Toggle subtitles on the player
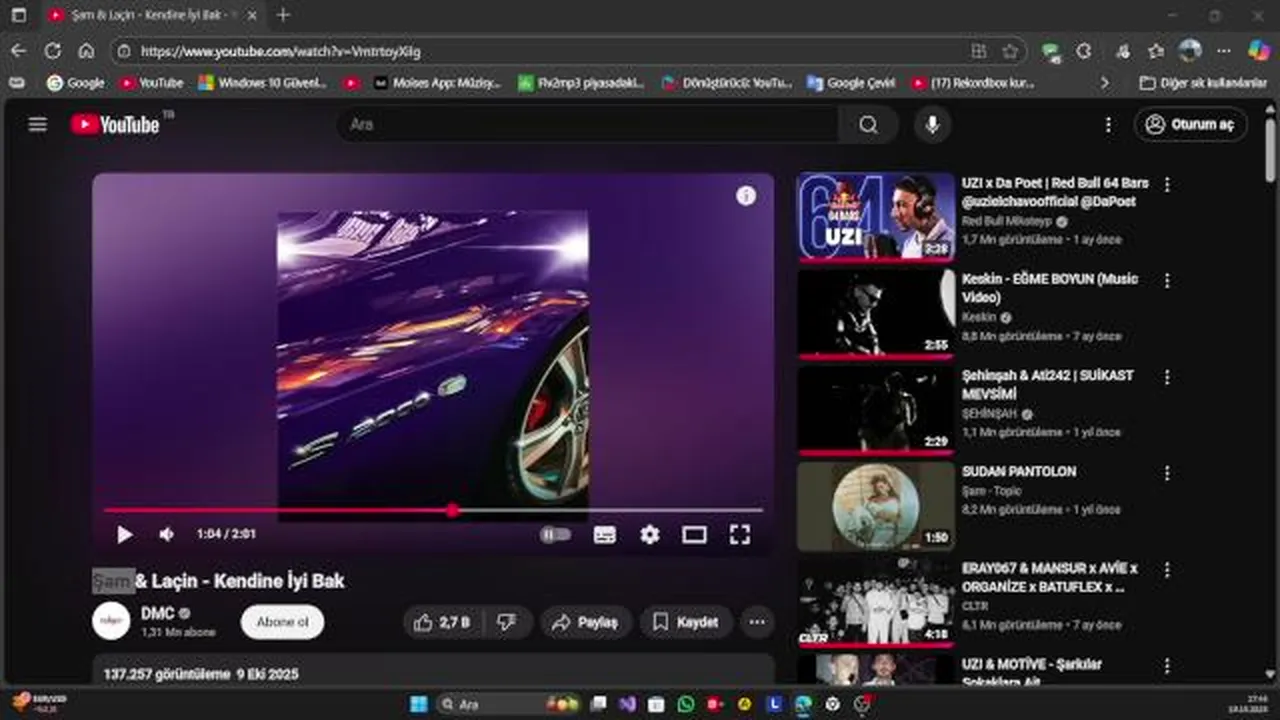The width and height of the screenshot is (1280, 720). pyautogui.click(x=605, y=535)
